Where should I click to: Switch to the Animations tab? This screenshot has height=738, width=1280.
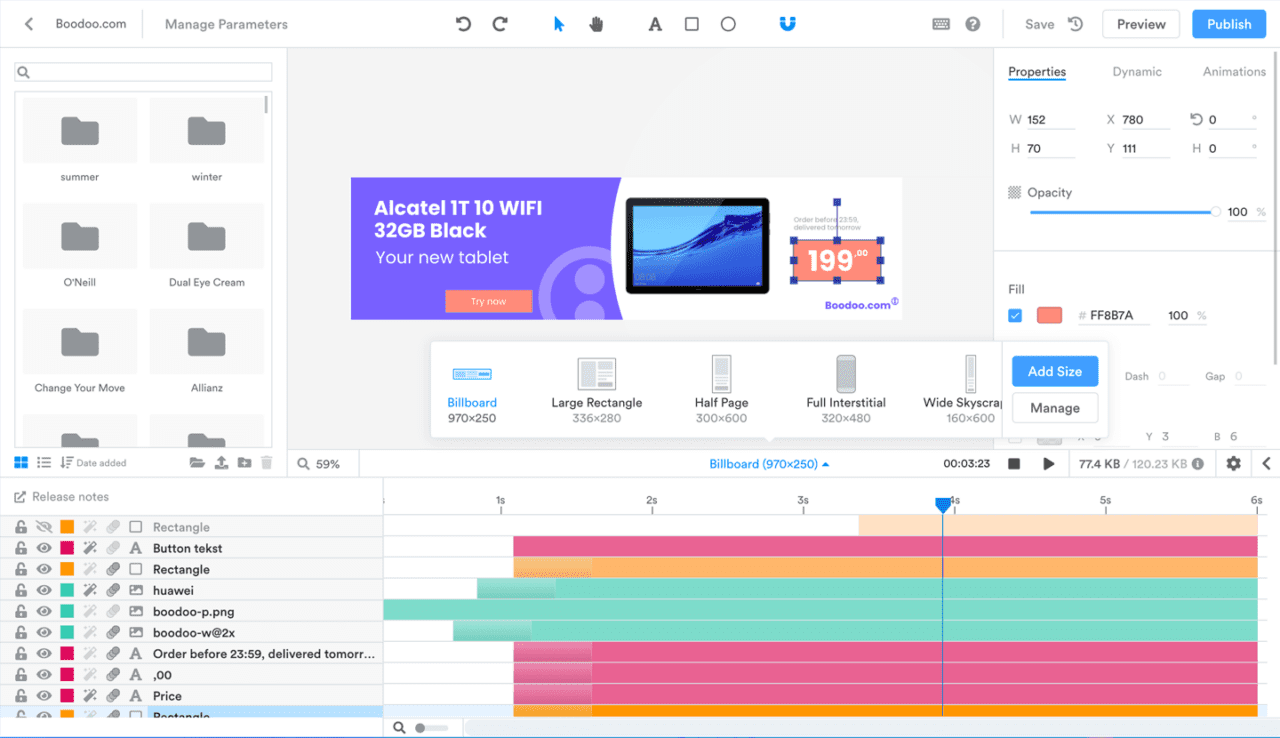coord(1233,71)
